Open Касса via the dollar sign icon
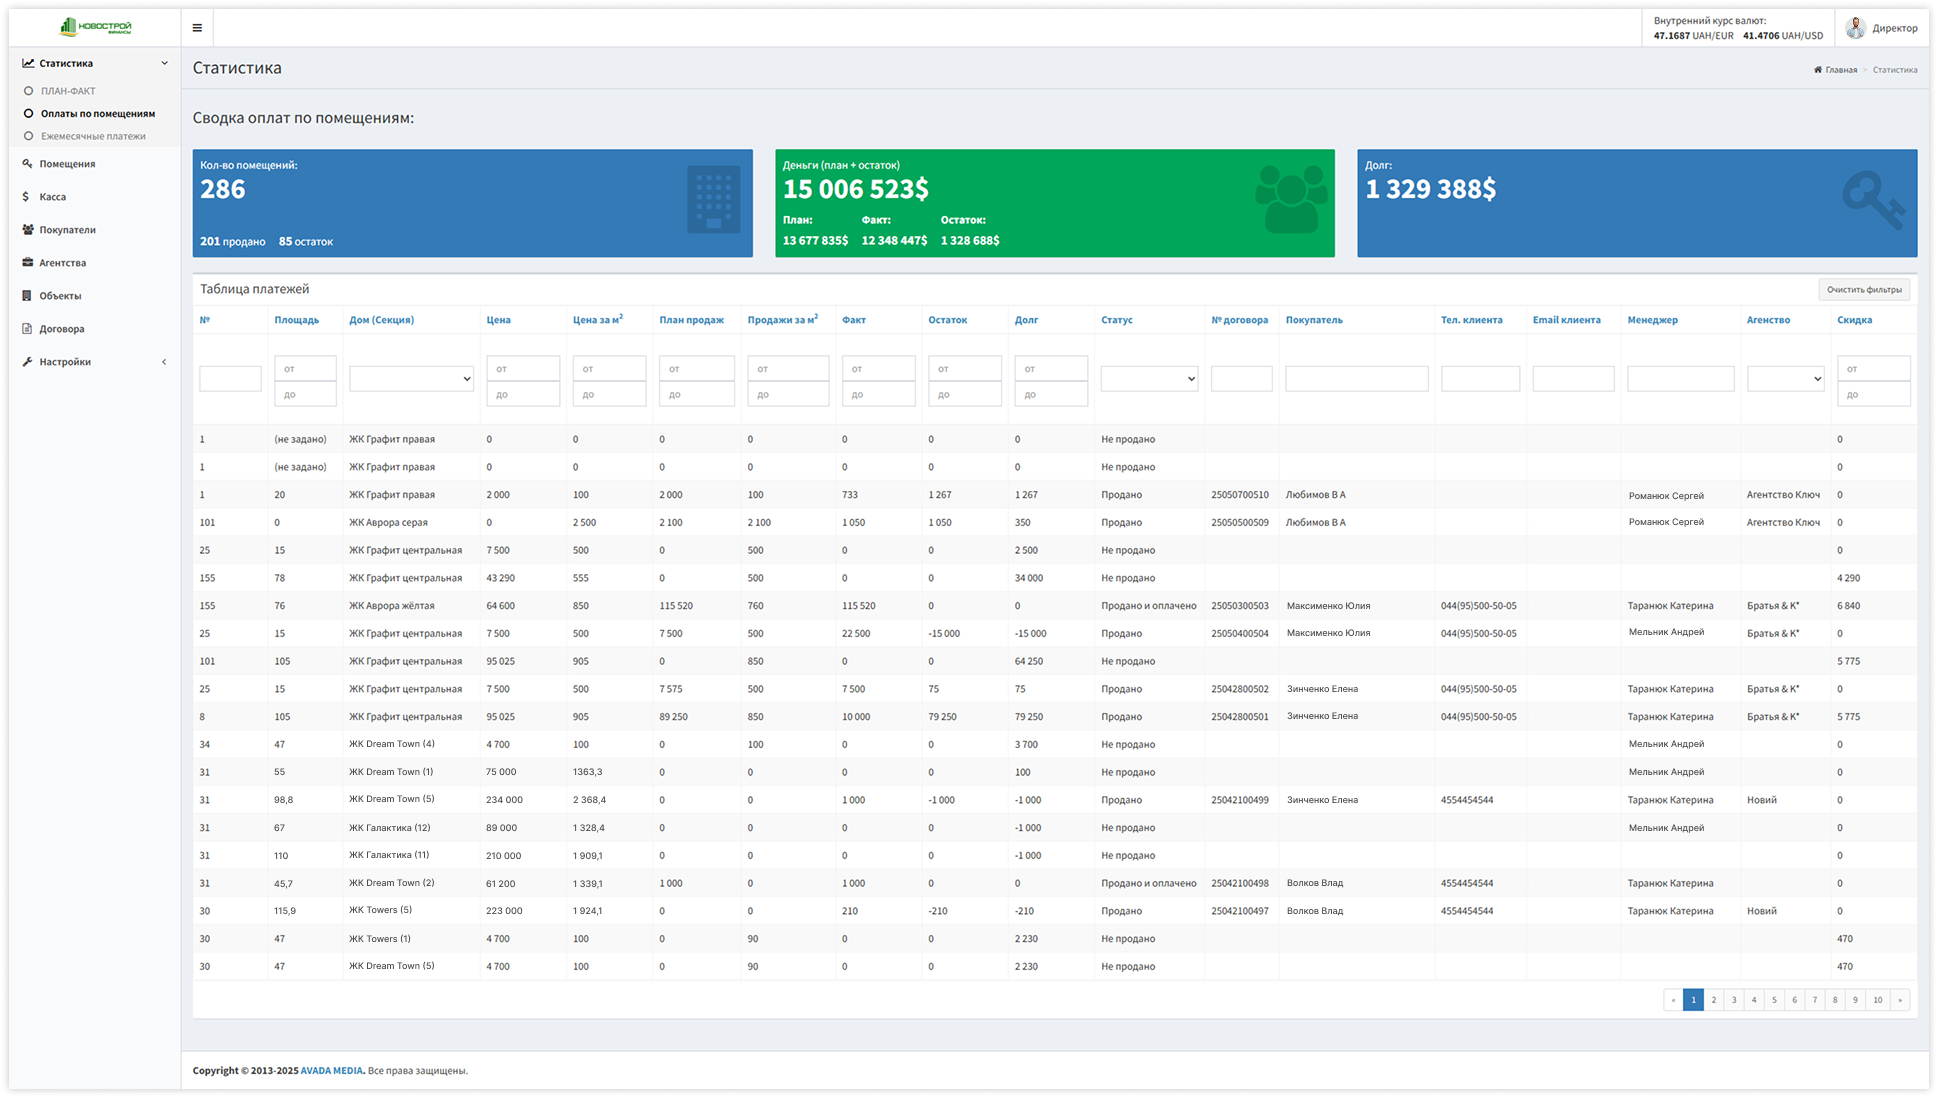Viewport: 1938px width, 1098px height. click(x=27, y=196)
